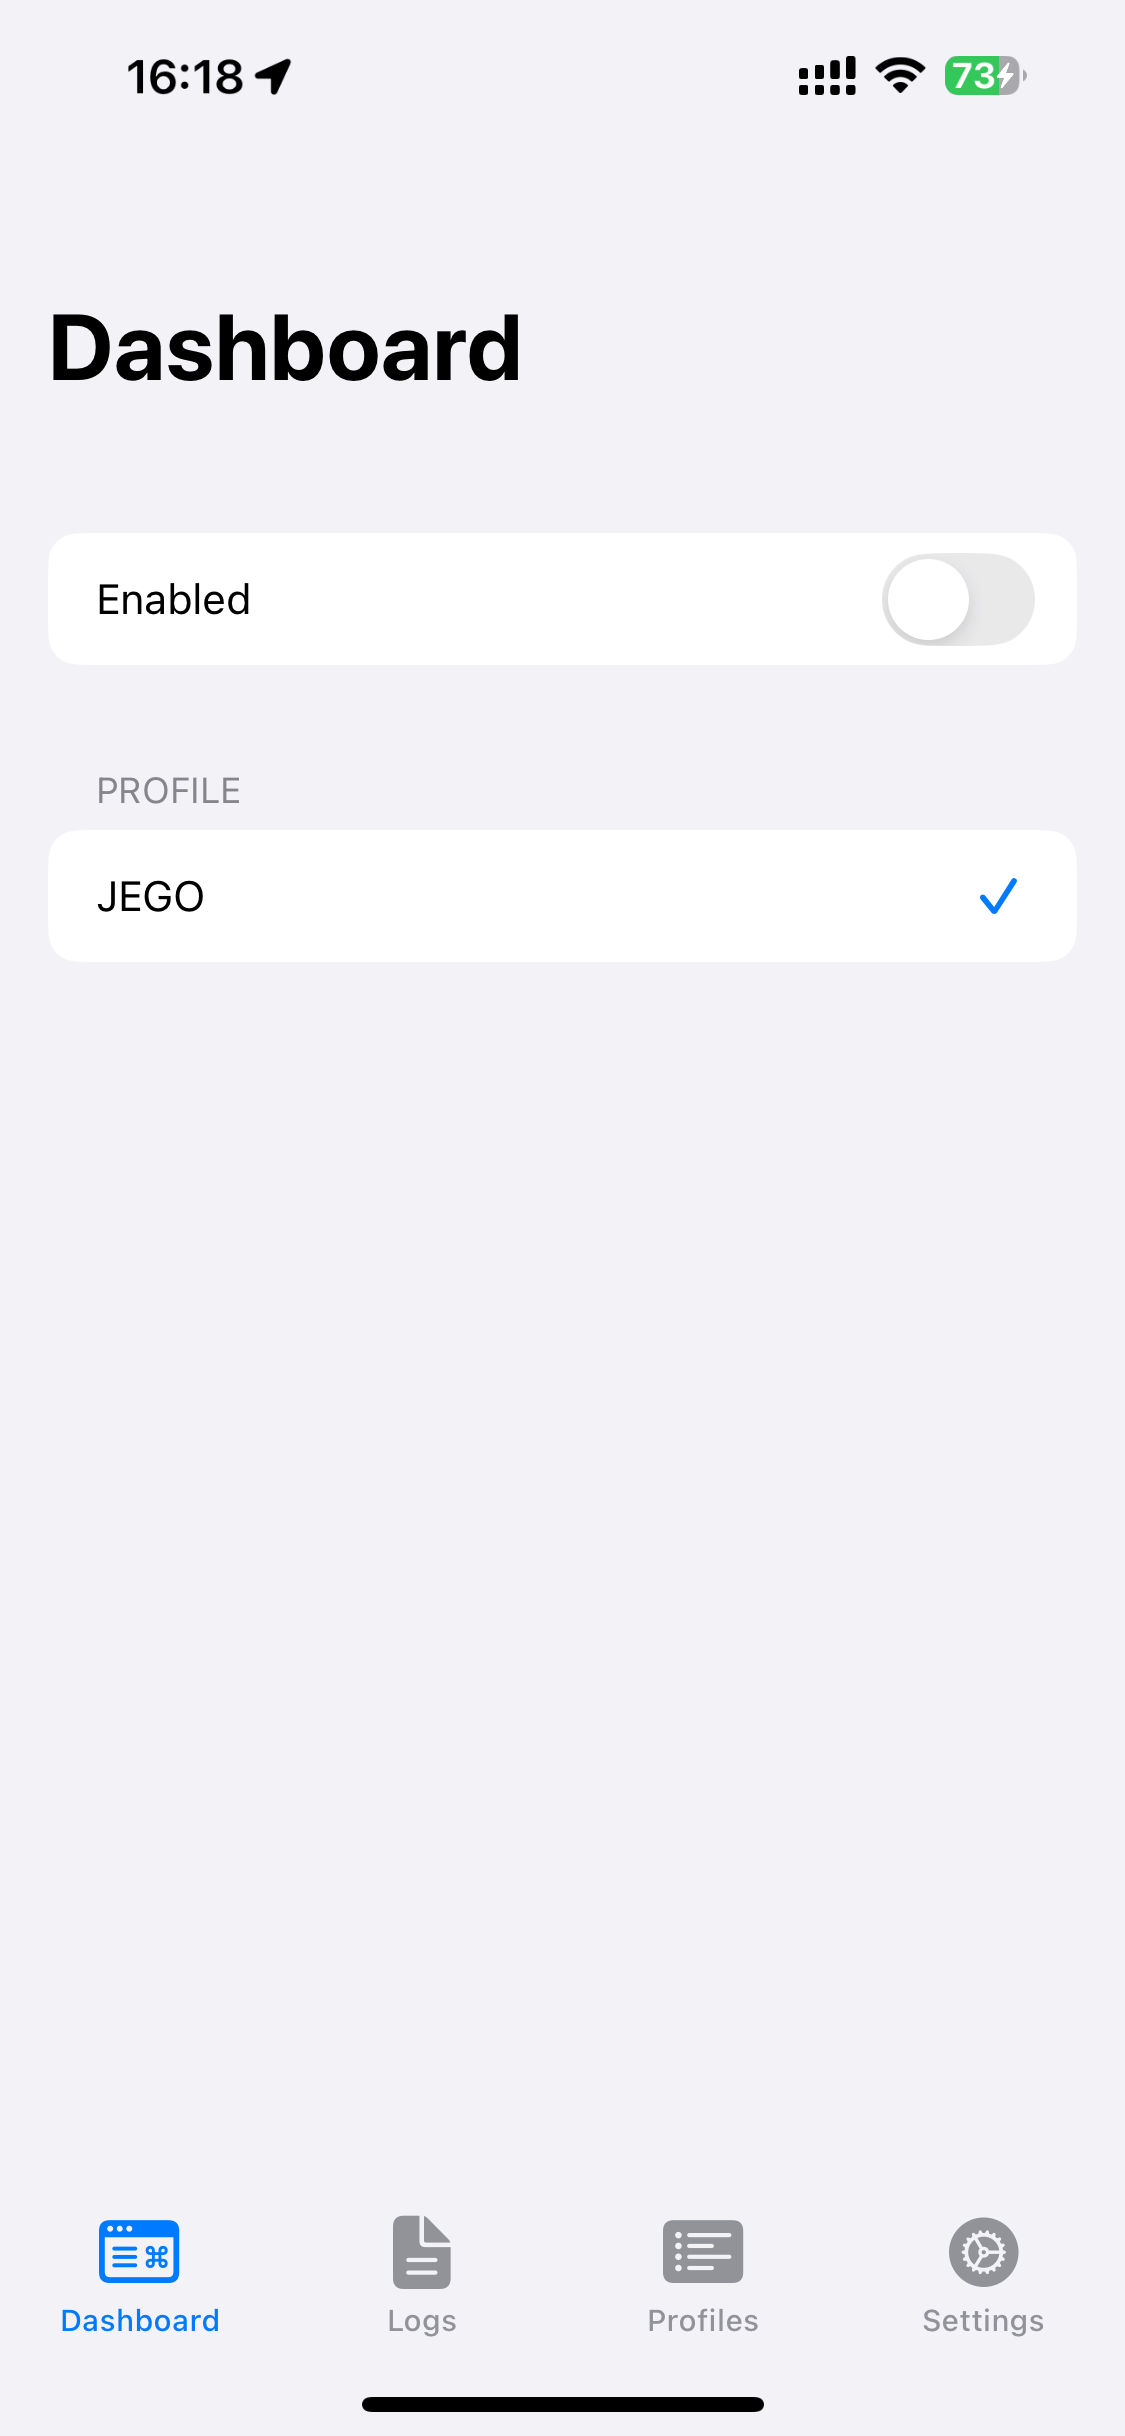
Task: Tap the battery charging indicator
Action: pos(985,76)
